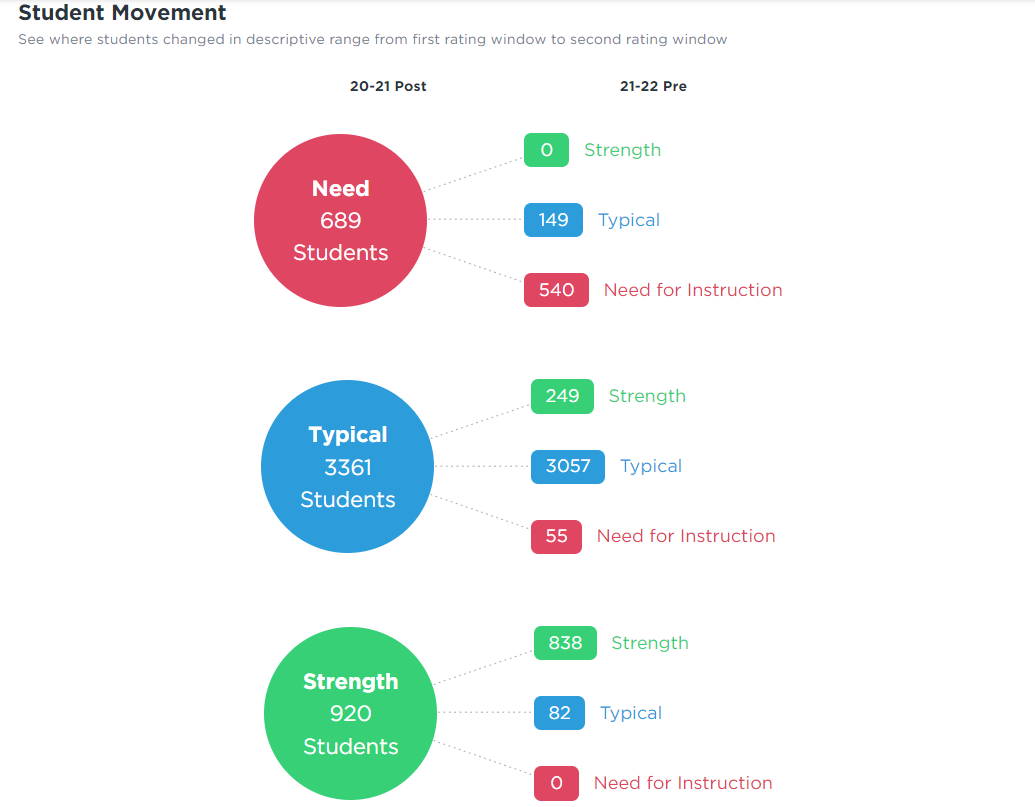Image resolution: width=1035 pixels, height=807 pixels.
Task: Click the 20-21 Post column header
Action: point(388,86)
